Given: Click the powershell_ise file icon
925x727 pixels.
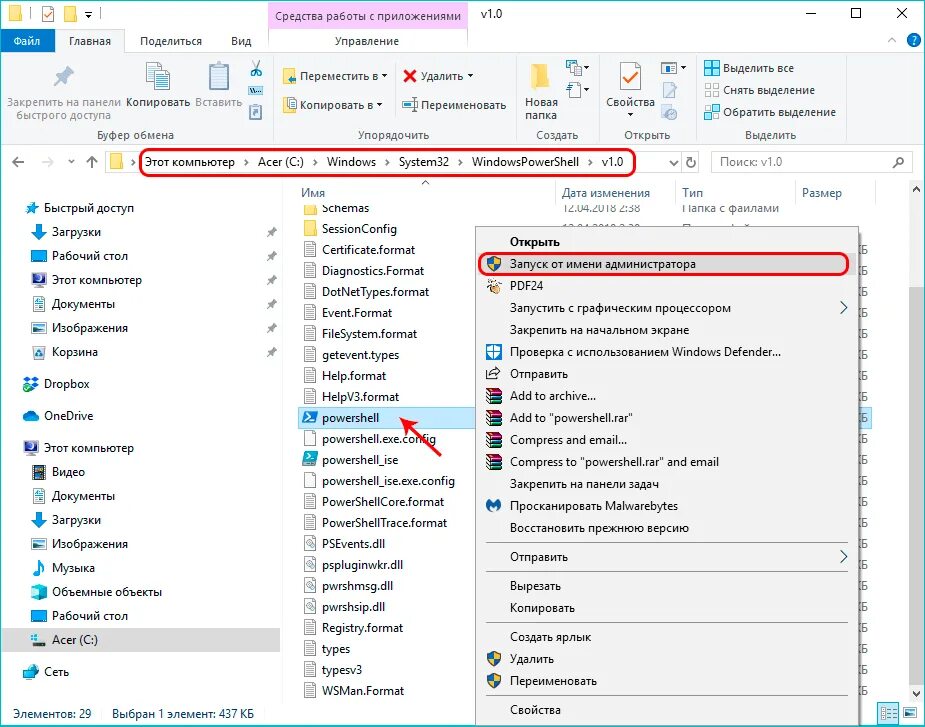Looking at the screenshot, I should tap(310, 460).
